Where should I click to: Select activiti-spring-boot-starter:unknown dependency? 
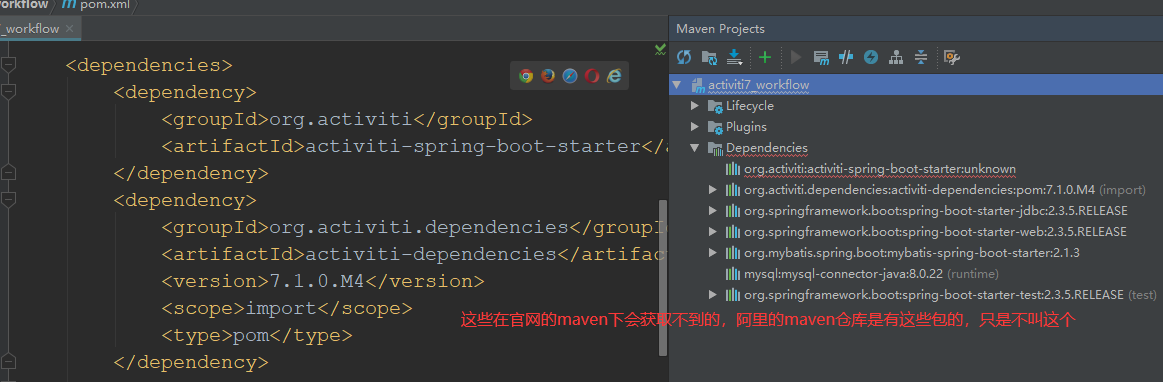pyautogui.click(x=880, y=169)
